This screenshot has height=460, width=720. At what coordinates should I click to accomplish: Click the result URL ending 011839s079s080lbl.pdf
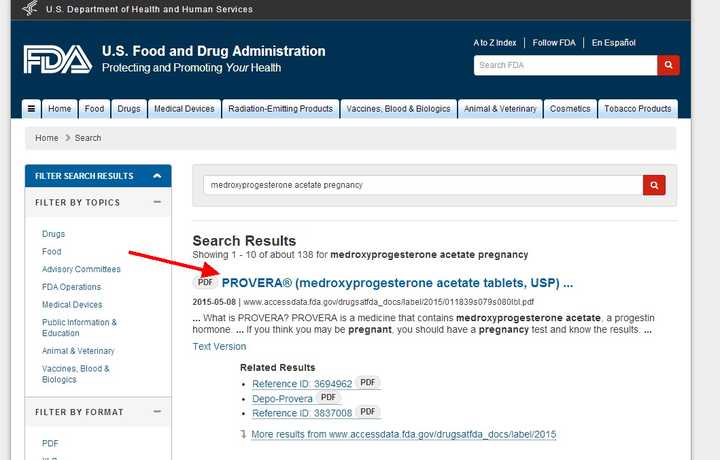[388, 302]
